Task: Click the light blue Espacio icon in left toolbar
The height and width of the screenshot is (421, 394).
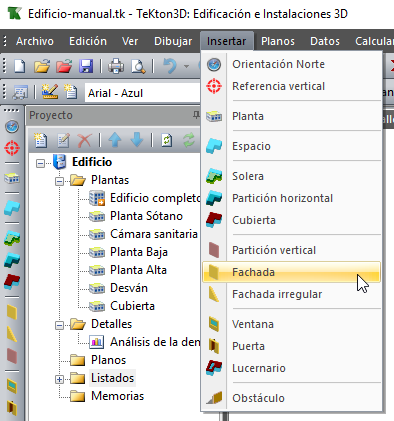Action: (x=12, y=208)
